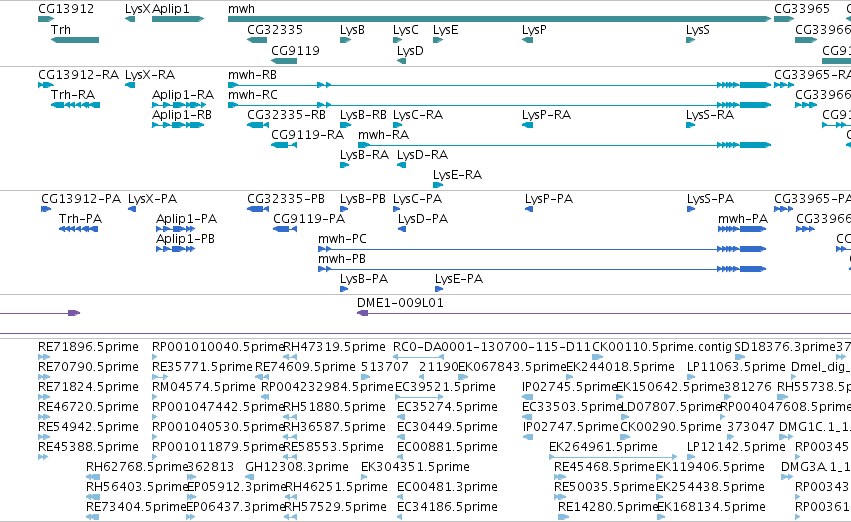This screenshot has width=851, height=522.
Task: Select the LysX gene label
Action: (x=137, y=9)
